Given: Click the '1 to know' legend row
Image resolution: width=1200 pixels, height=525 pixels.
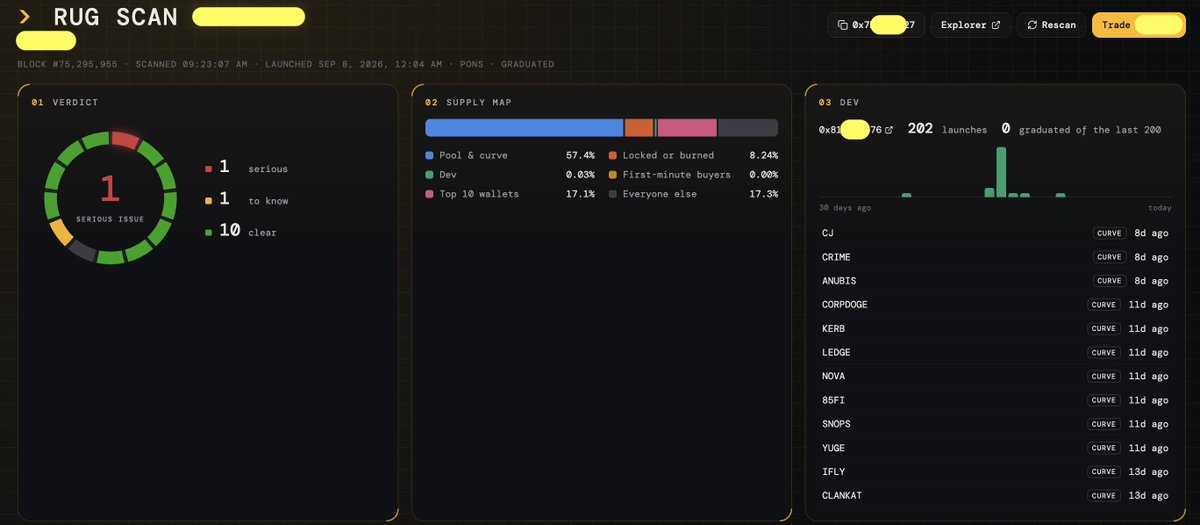Looking at the screenshot, I should pyautogui.click(x=246, y=200).
